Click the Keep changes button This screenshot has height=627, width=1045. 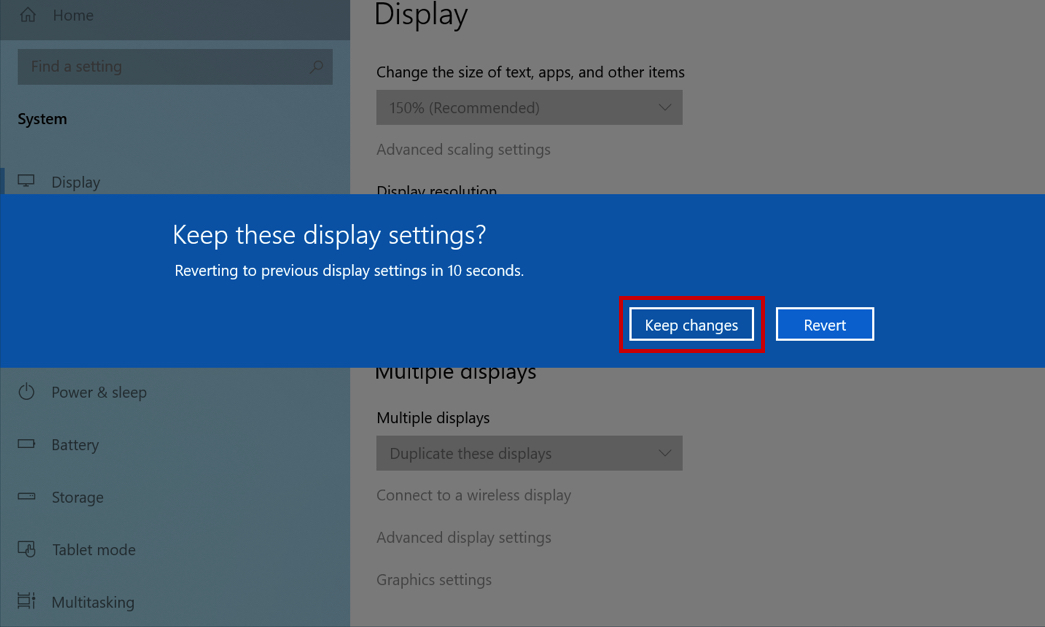click(x=691, y=324)
